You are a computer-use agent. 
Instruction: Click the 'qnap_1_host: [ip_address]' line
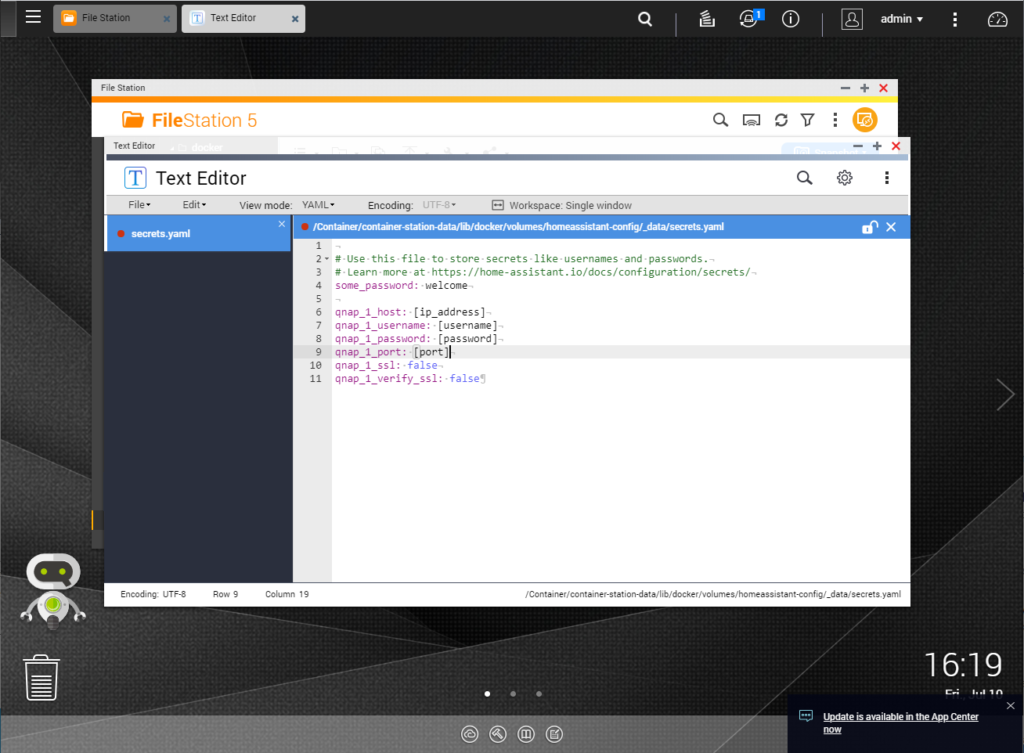[410, 312]
